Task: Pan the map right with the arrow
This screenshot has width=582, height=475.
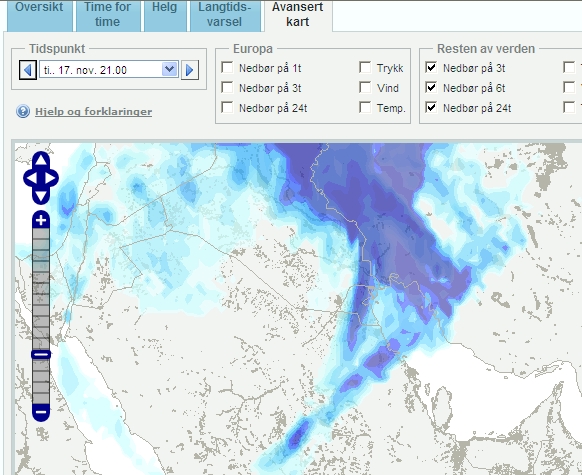Action: point(51,178)
